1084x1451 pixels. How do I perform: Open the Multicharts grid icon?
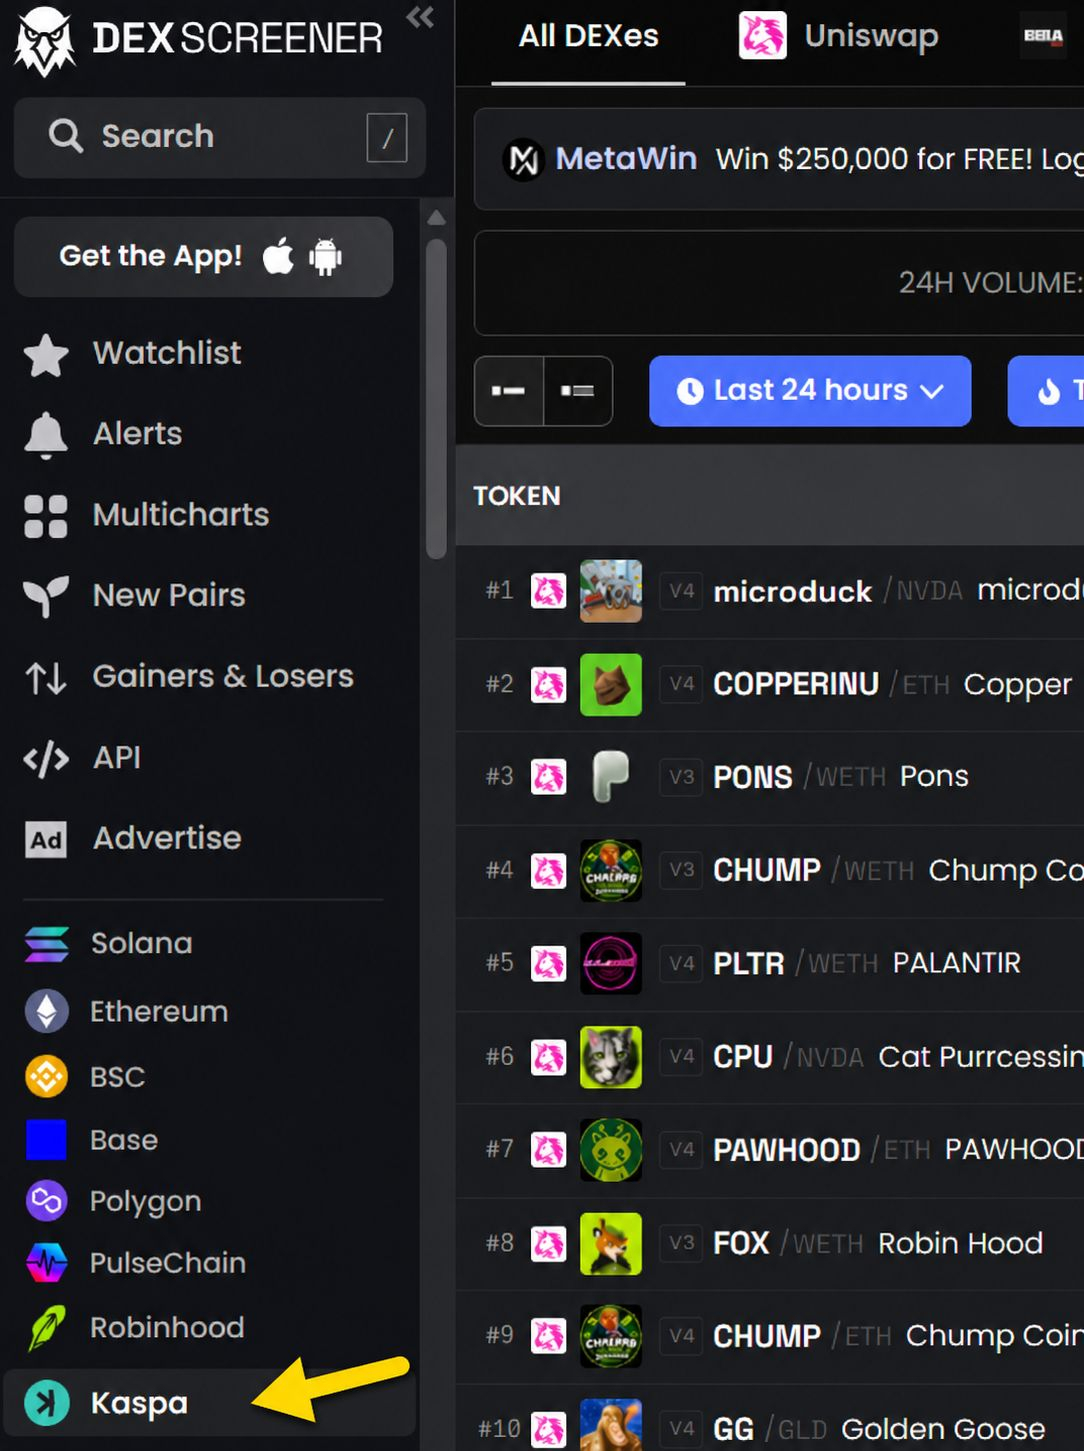(46, 516)
